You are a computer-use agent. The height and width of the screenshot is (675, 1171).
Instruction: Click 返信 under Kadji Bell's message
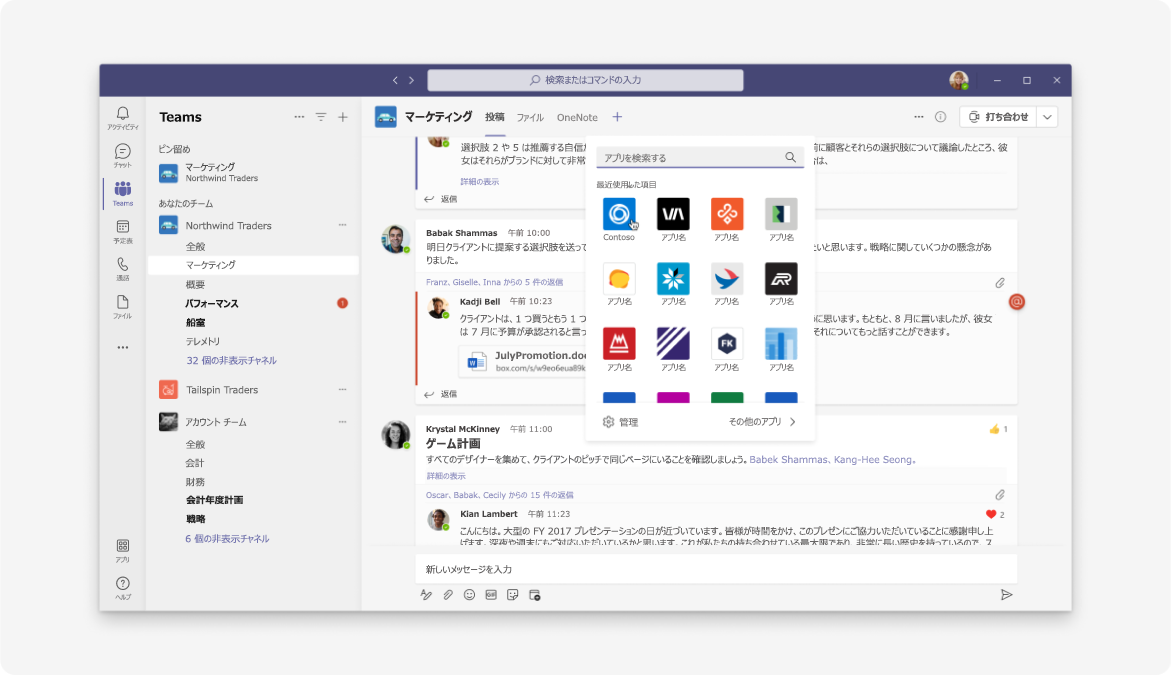[x=441, y=394]
